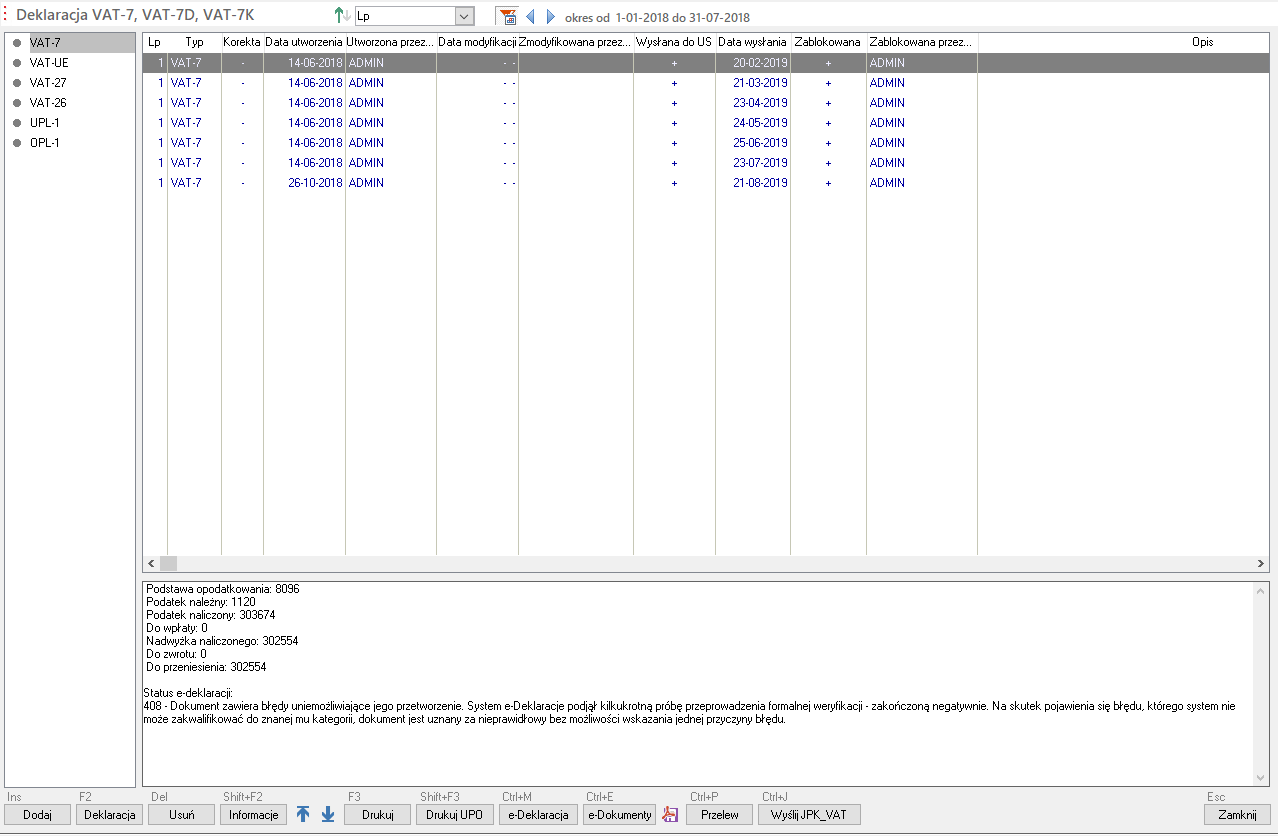Go to previous period with left arrow
The image size is (1278, 836).
[530, 17]
